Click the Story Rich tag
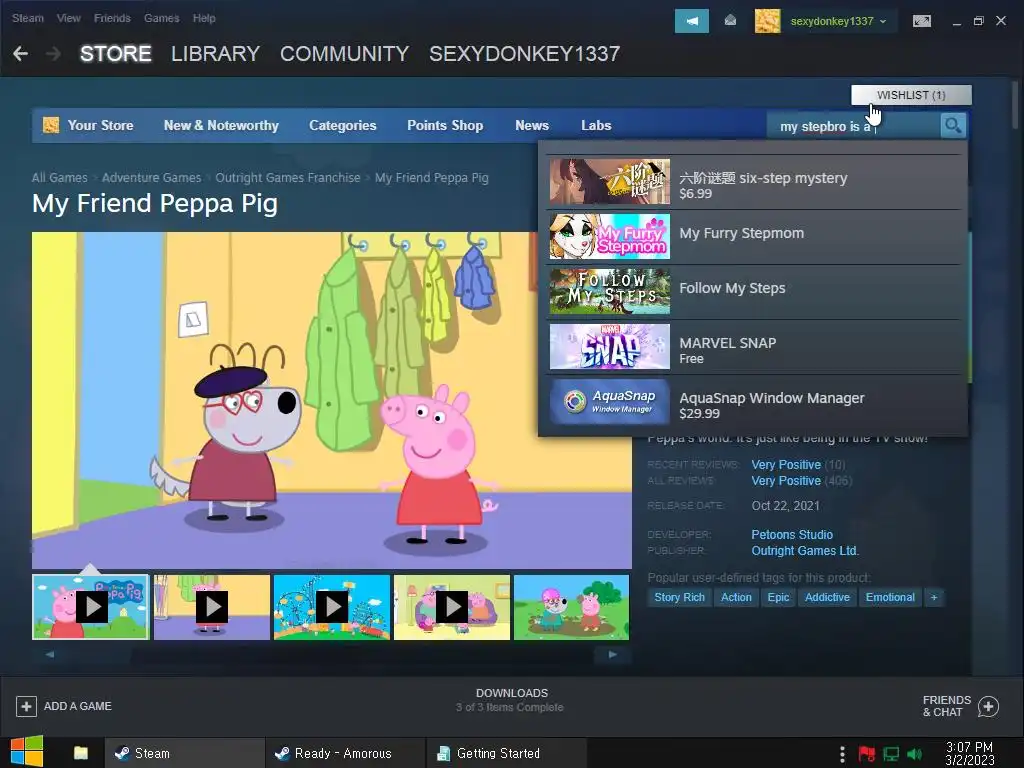1024x768 pixels. point(679,597)
